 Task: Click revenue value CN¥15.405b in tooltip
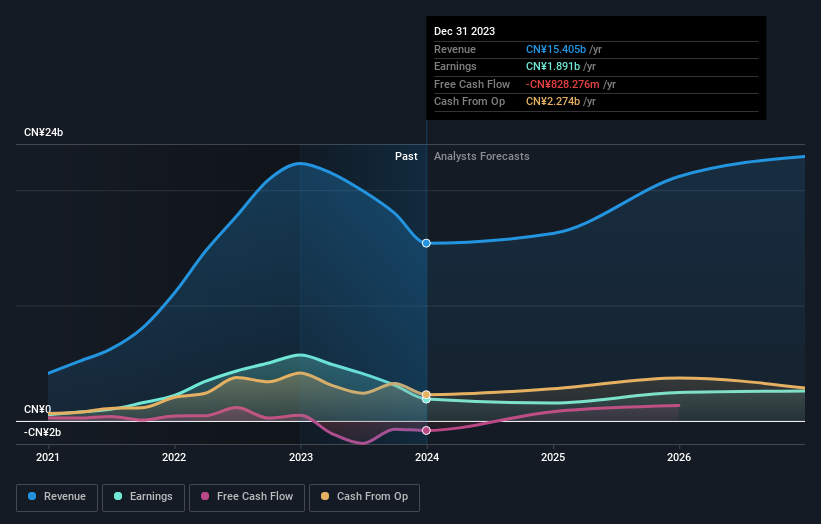click(556, 49)
